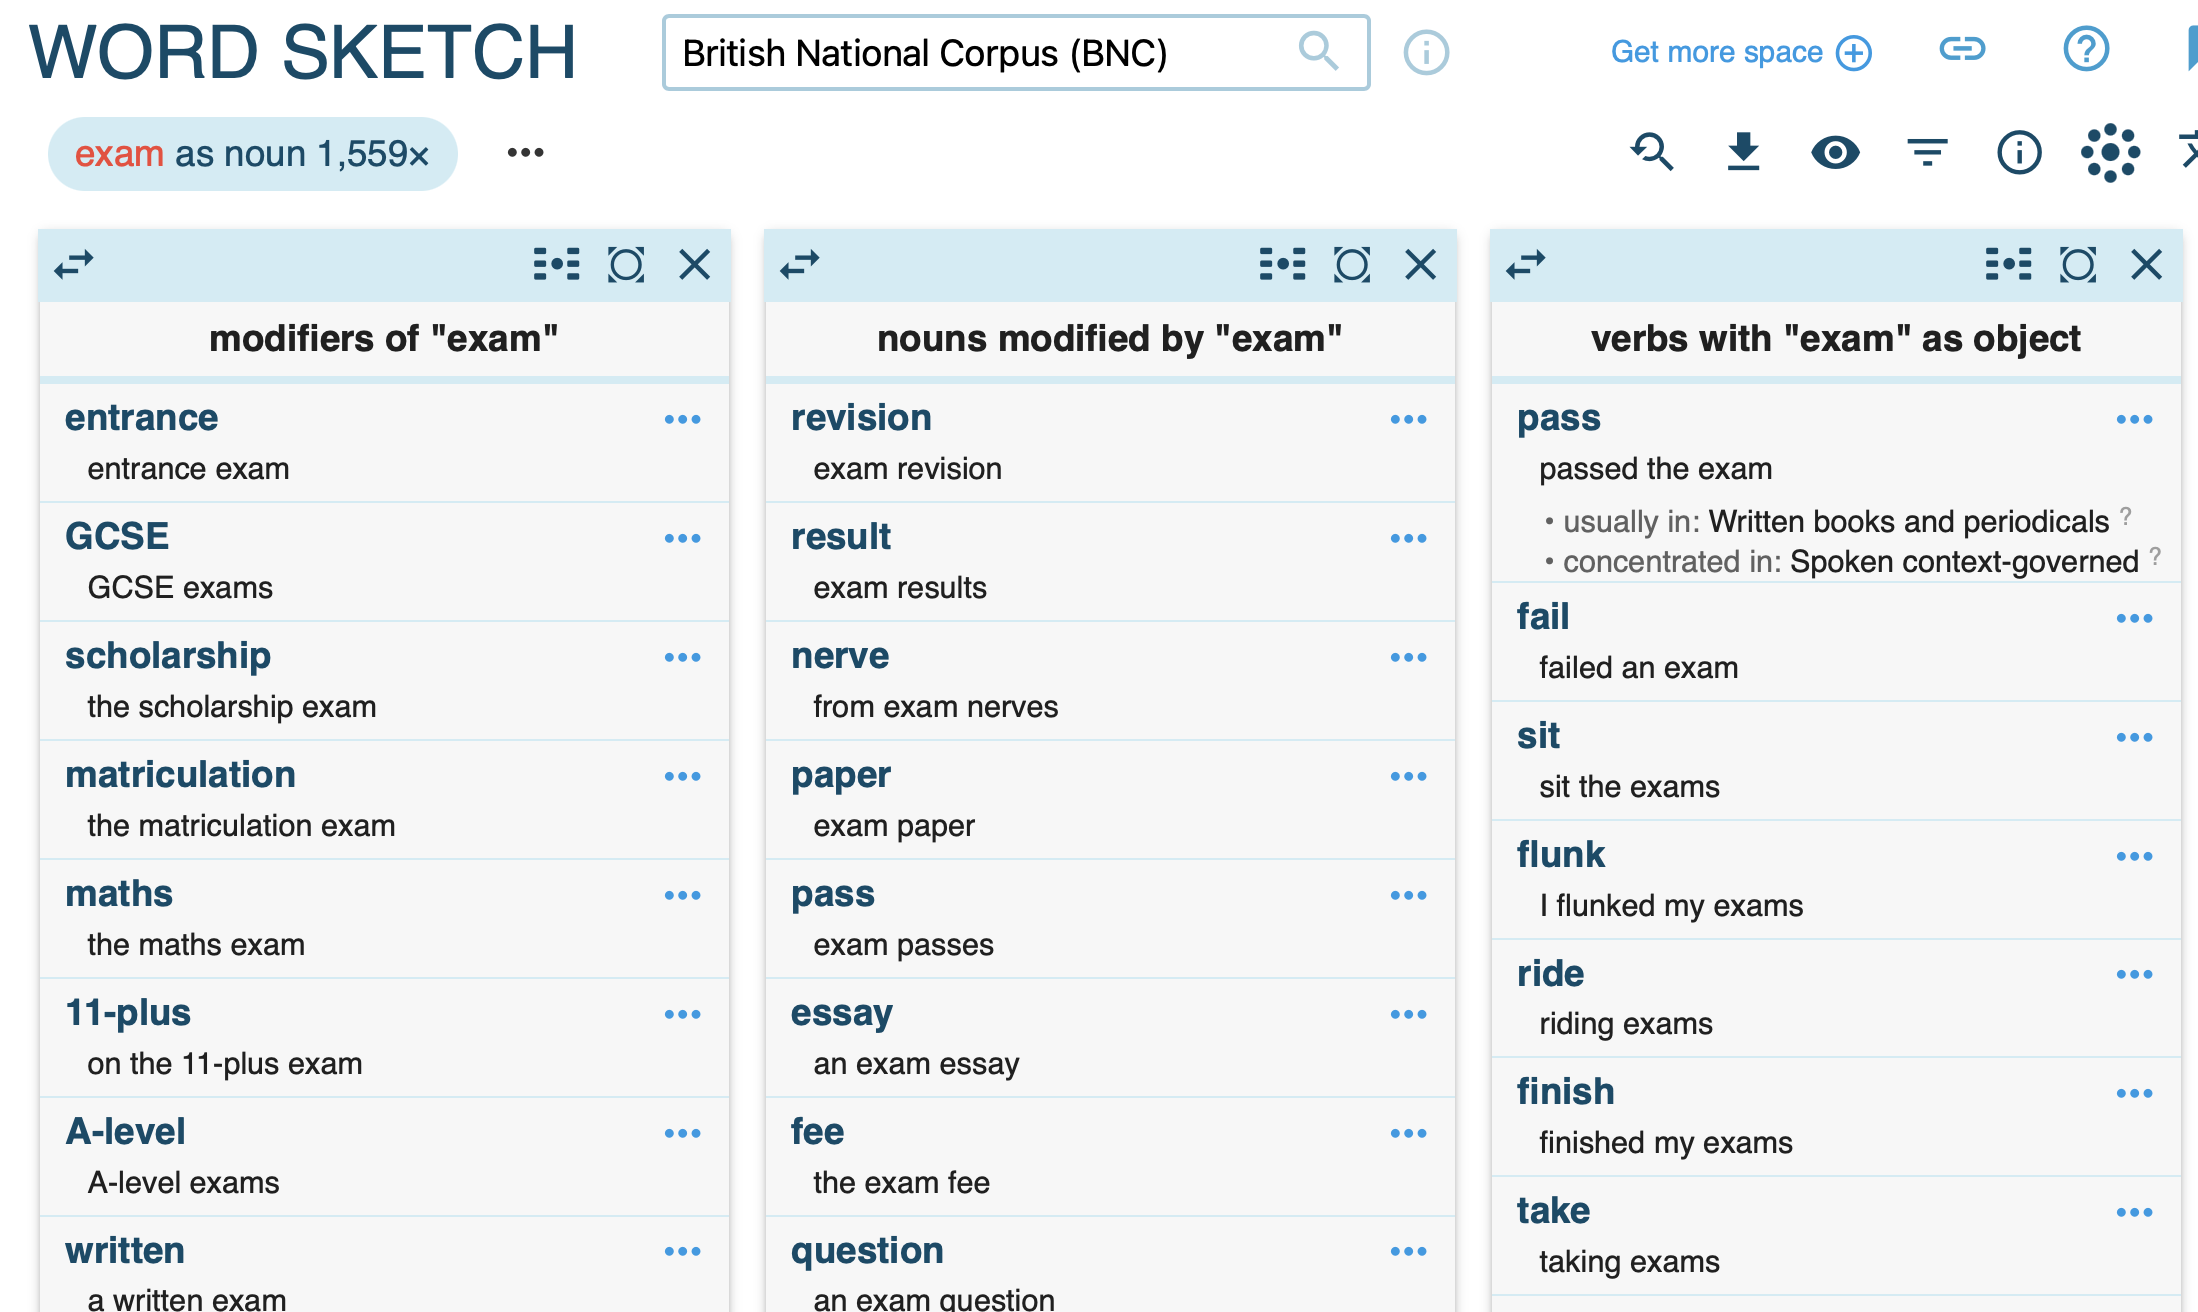Toggle the eye view options icon

click(x=1835, y=152)
